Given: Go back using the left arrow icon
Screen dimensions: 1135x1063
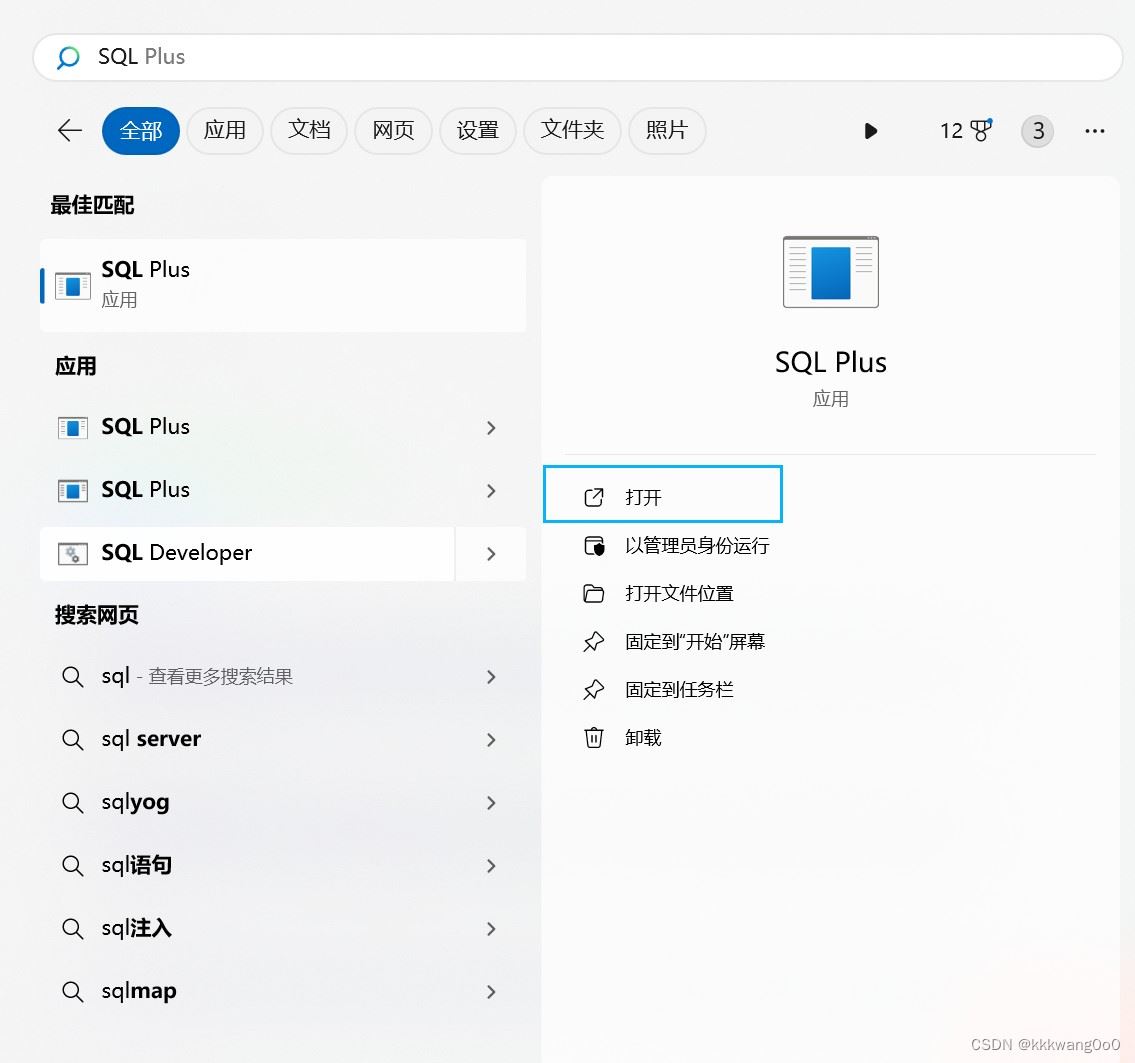Looking at the screenshot, I should 70,131.
